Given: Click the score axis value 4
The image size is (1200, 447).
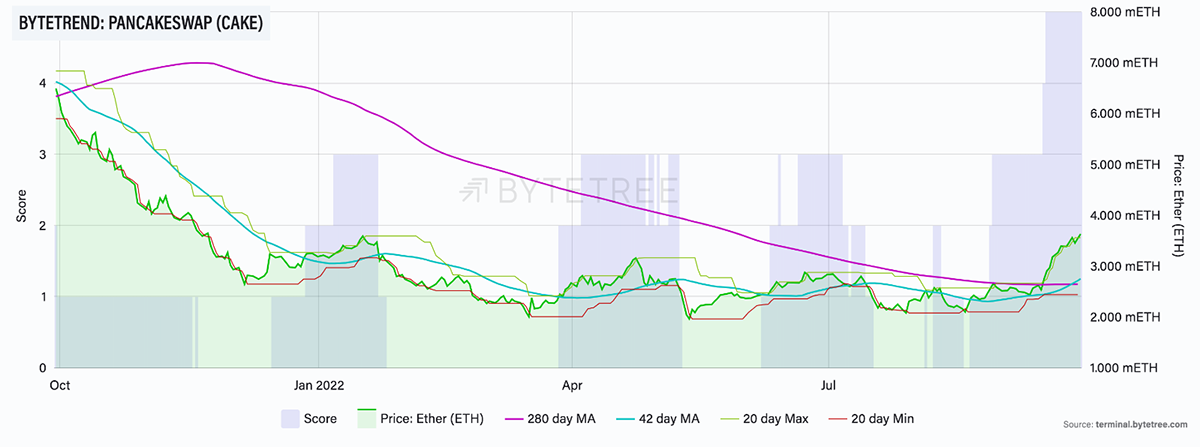Looking at the screenshot, I should [x=42, y=84].
